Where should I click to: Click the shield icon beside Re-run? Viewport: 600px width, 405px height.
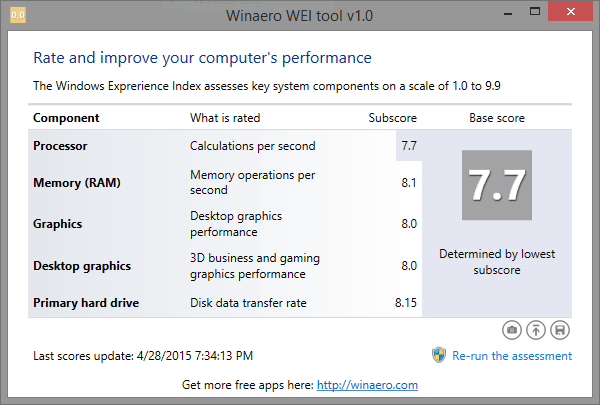click(439, 355)
